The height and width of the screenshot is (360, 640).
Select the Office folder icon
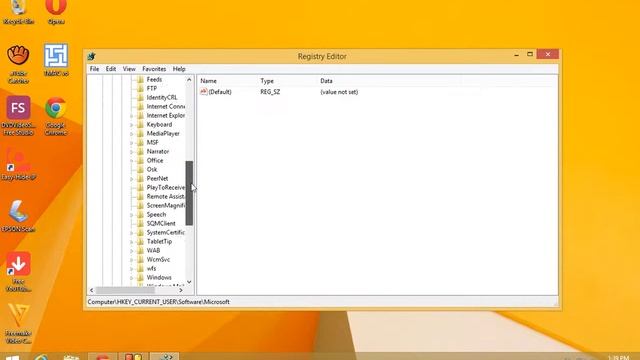click(x=140, y=160)
